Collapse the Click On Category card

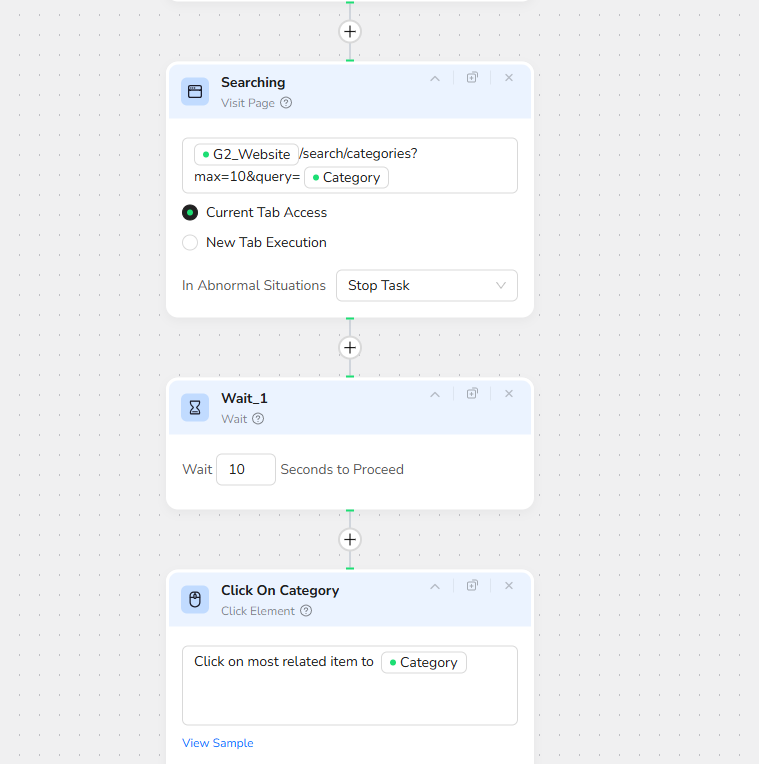[x=435, y=586]
